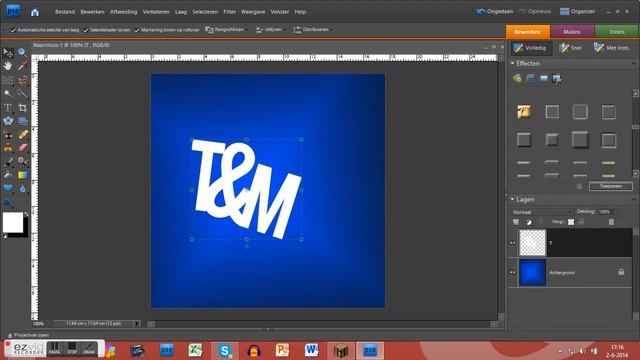Viewport: 640px width, 360px height.
Task: Open the Dekking opacity dropdown arrow
Action: pos(617,212)
